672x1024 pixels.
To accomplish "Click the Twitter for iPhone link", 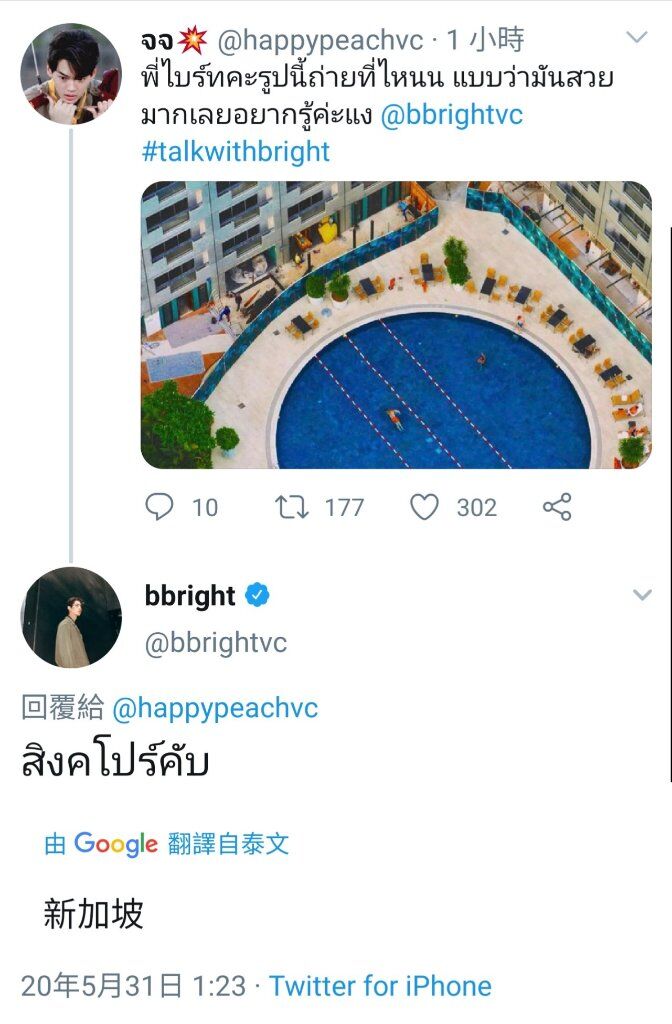I will click(380, 986).
